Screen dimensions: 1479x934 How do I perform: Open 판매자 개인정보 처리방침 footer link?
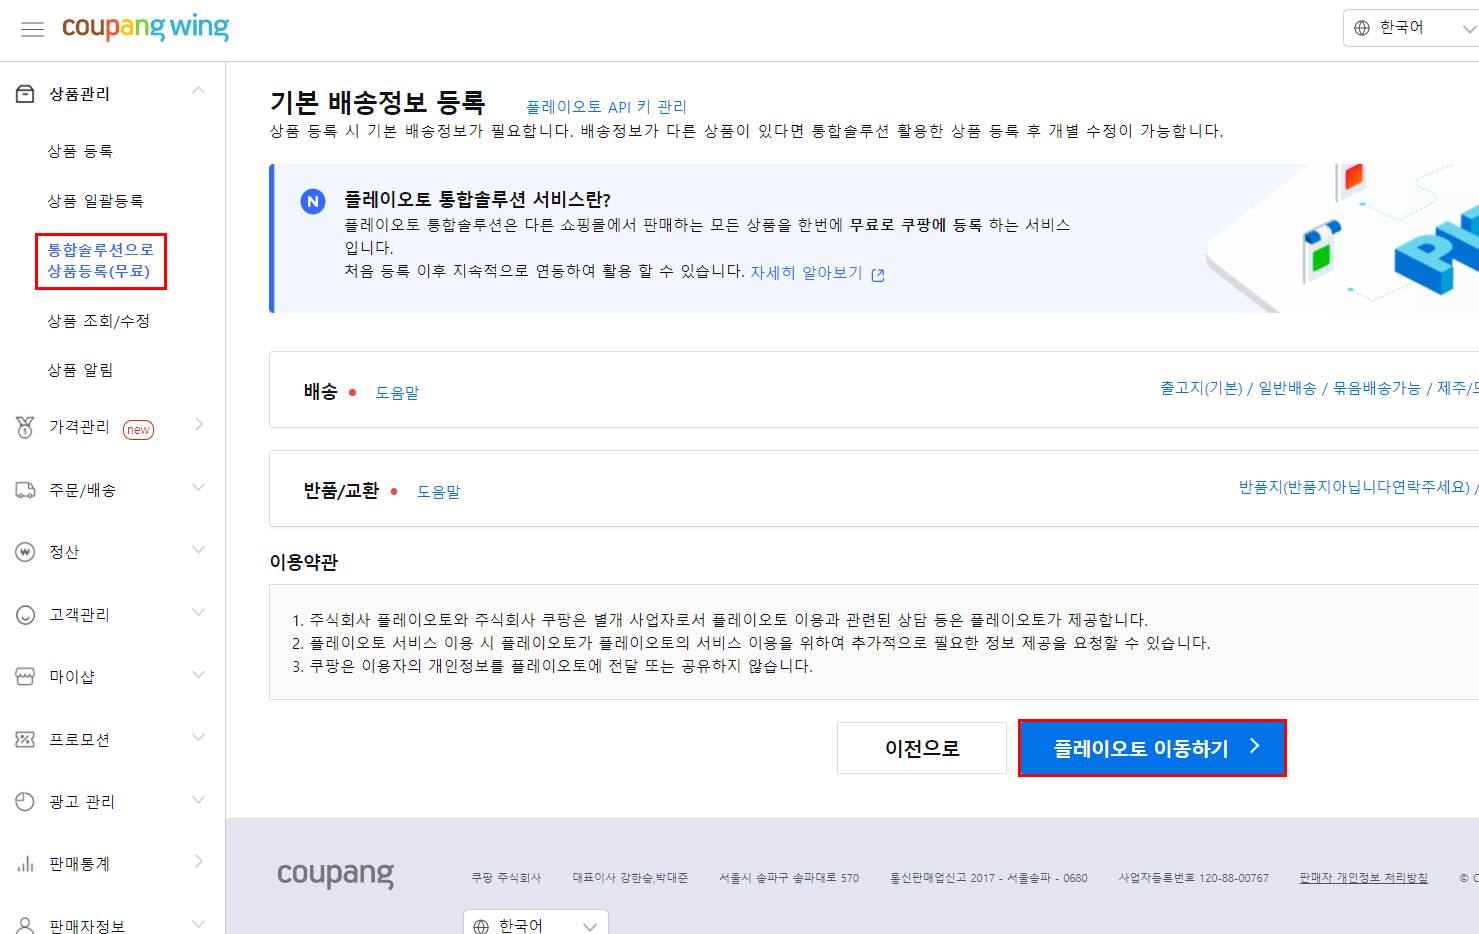[1363, 878]
